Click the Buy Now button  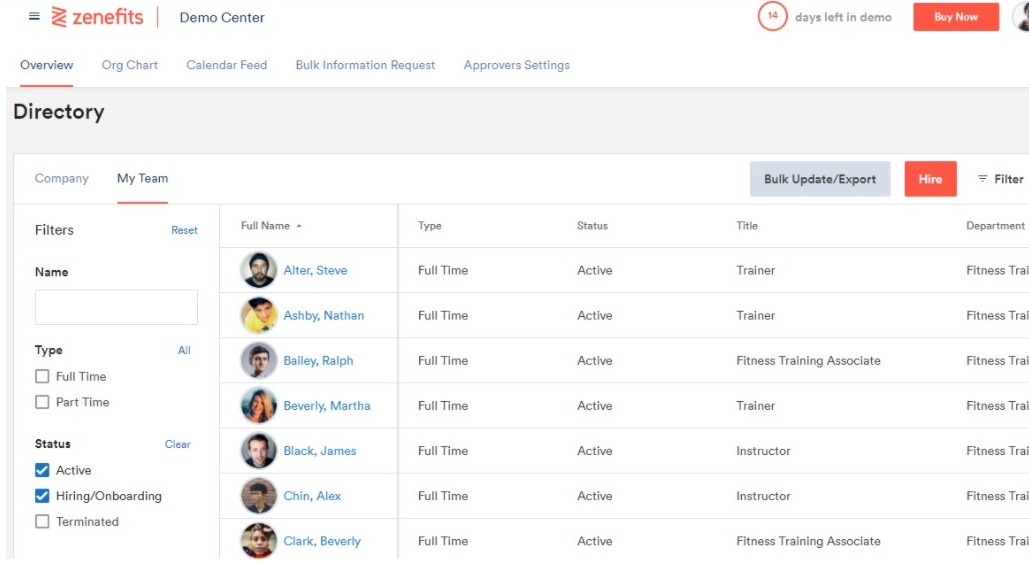click(x=956, y=17)
